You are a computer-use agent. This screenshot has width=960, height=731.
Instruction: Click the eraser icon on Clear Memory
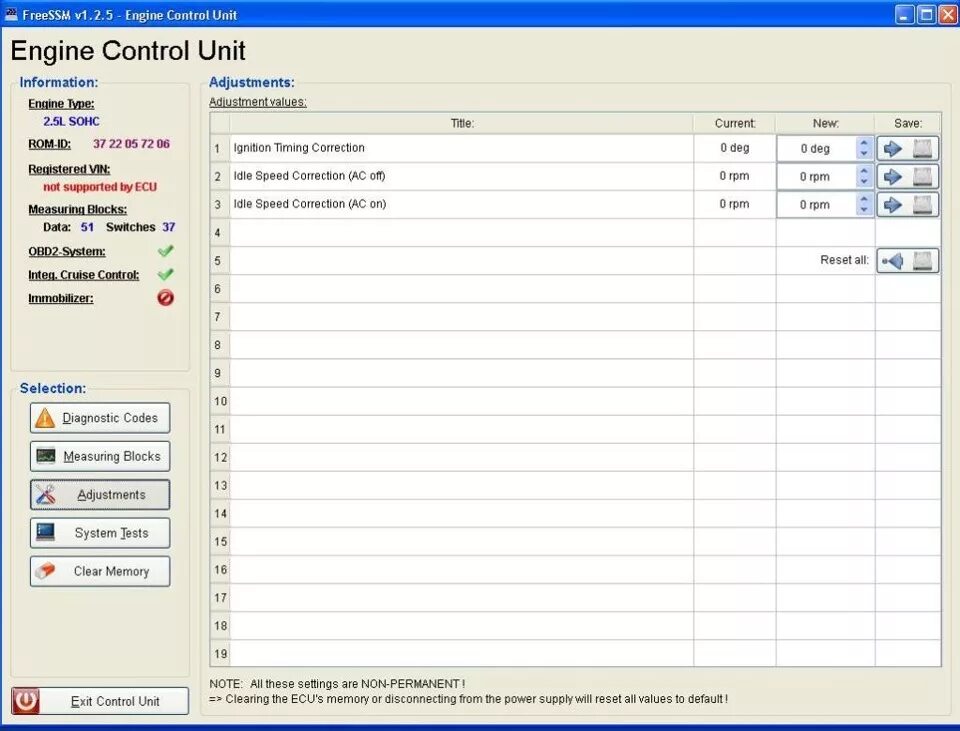pyautogui.click(x=45, y=571)
